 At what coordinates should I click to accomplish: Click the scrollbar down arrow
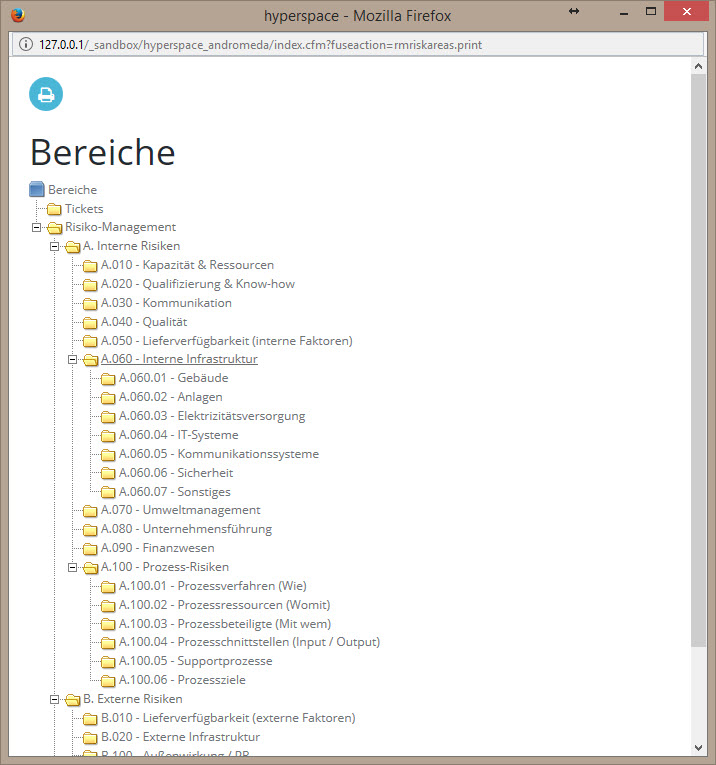pyautogui.click(x=699, y=747)
